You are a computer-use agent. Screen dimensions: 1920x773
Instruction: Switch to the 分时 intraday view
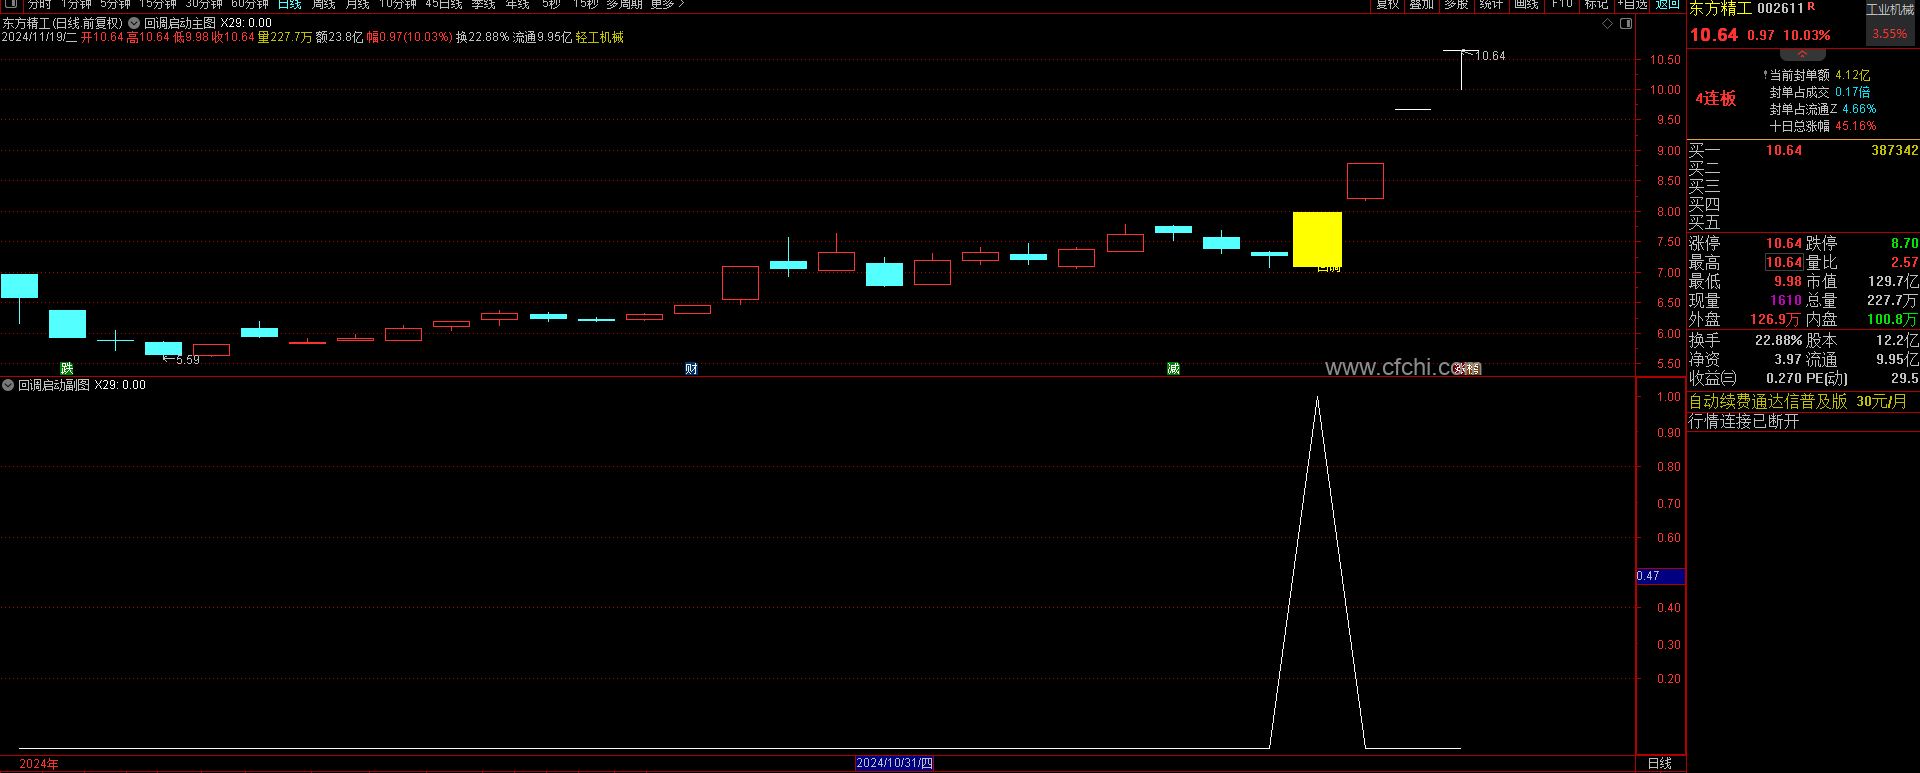[x=39, y=4]
